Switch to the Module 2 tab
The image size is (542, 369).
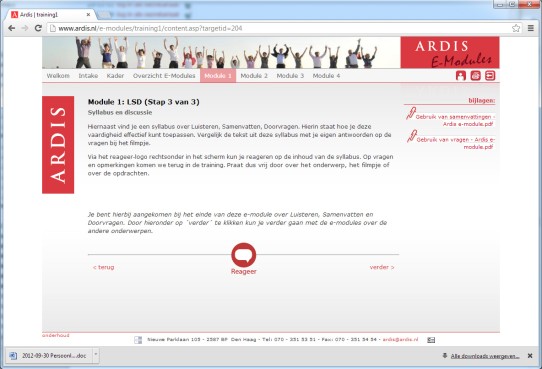(254, 76)
